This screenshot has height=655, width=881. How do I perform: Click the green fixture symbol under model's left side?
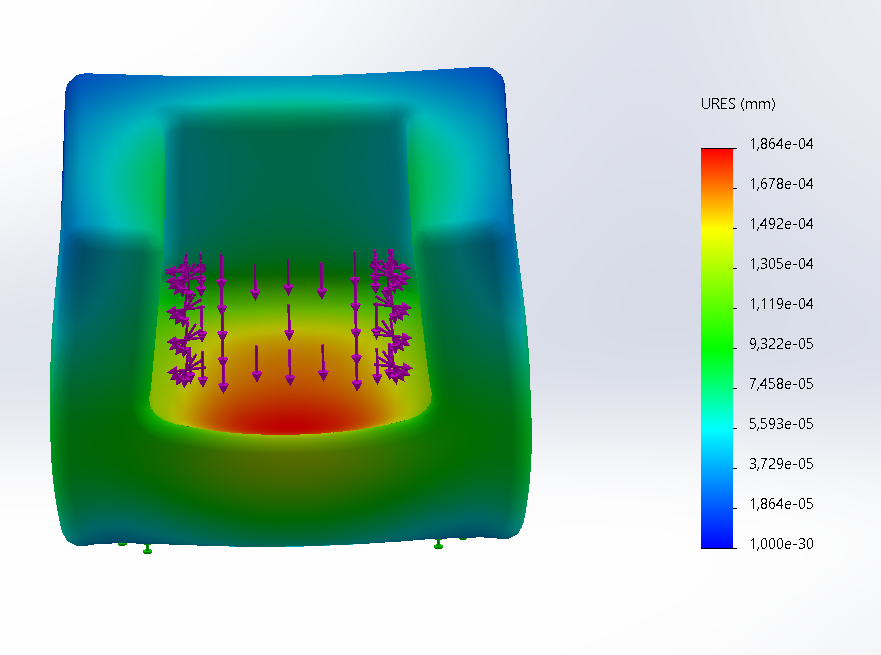click(147, 548)
